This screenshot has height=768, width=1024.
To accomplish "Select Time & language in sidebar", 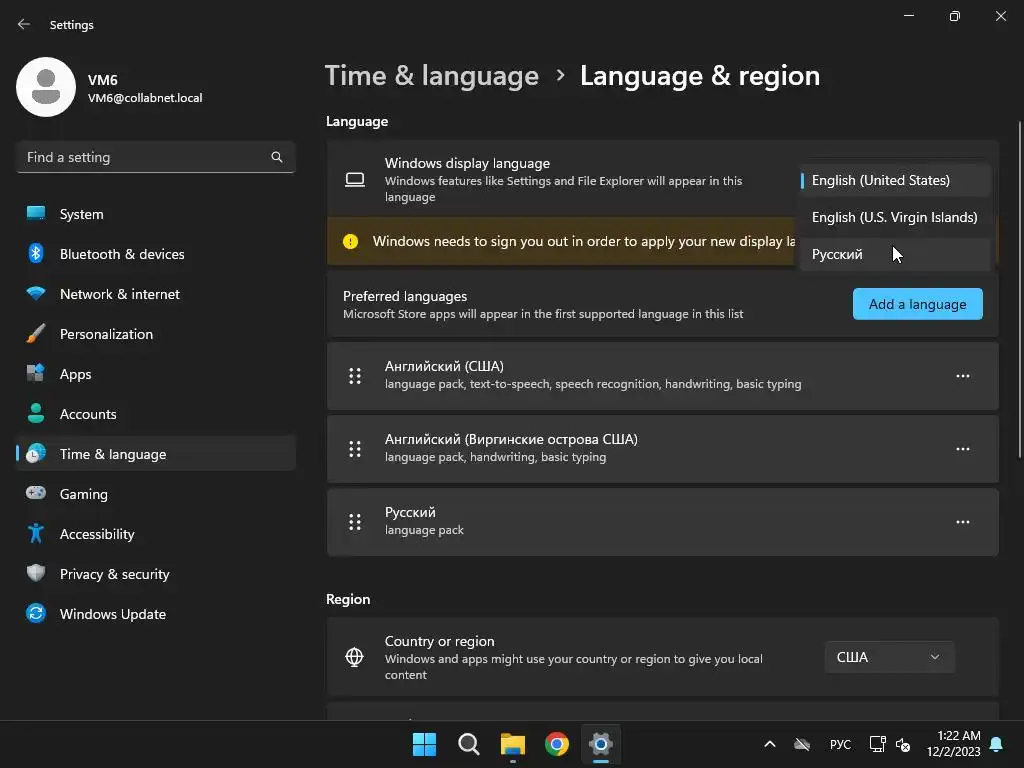I will click(155, 454).
